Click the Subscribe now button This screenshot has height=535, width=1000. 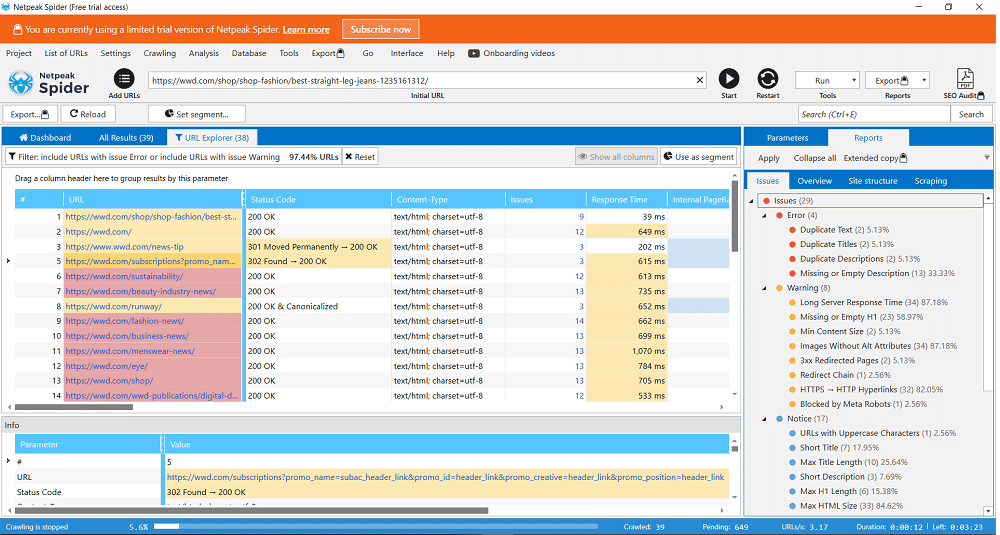pyautogui.click(x=380, y=29)
